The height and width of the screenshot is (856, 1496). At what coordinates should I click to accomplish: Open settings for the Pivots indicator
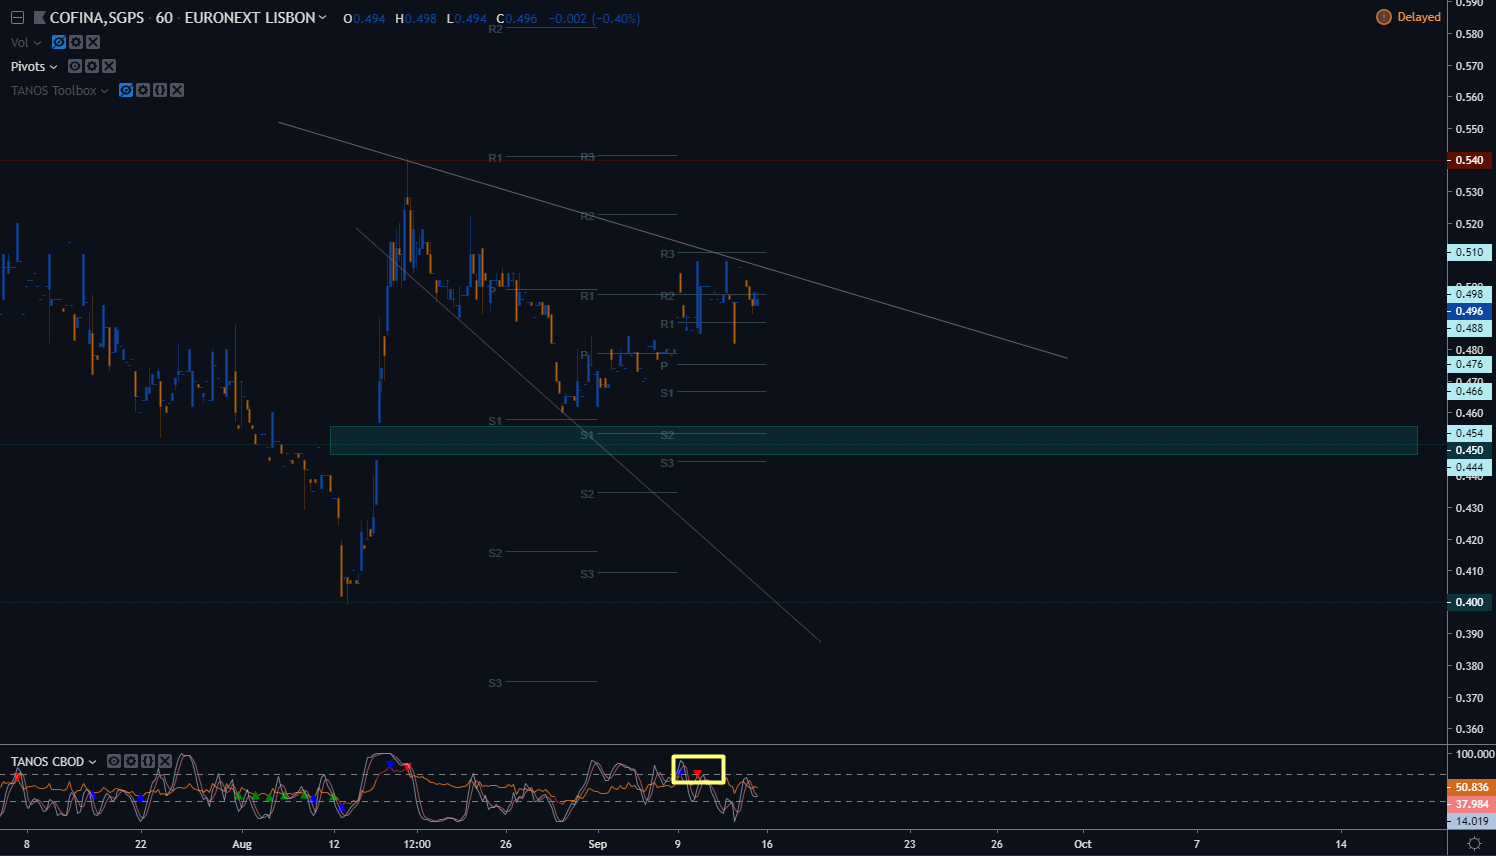coord(92,66)
